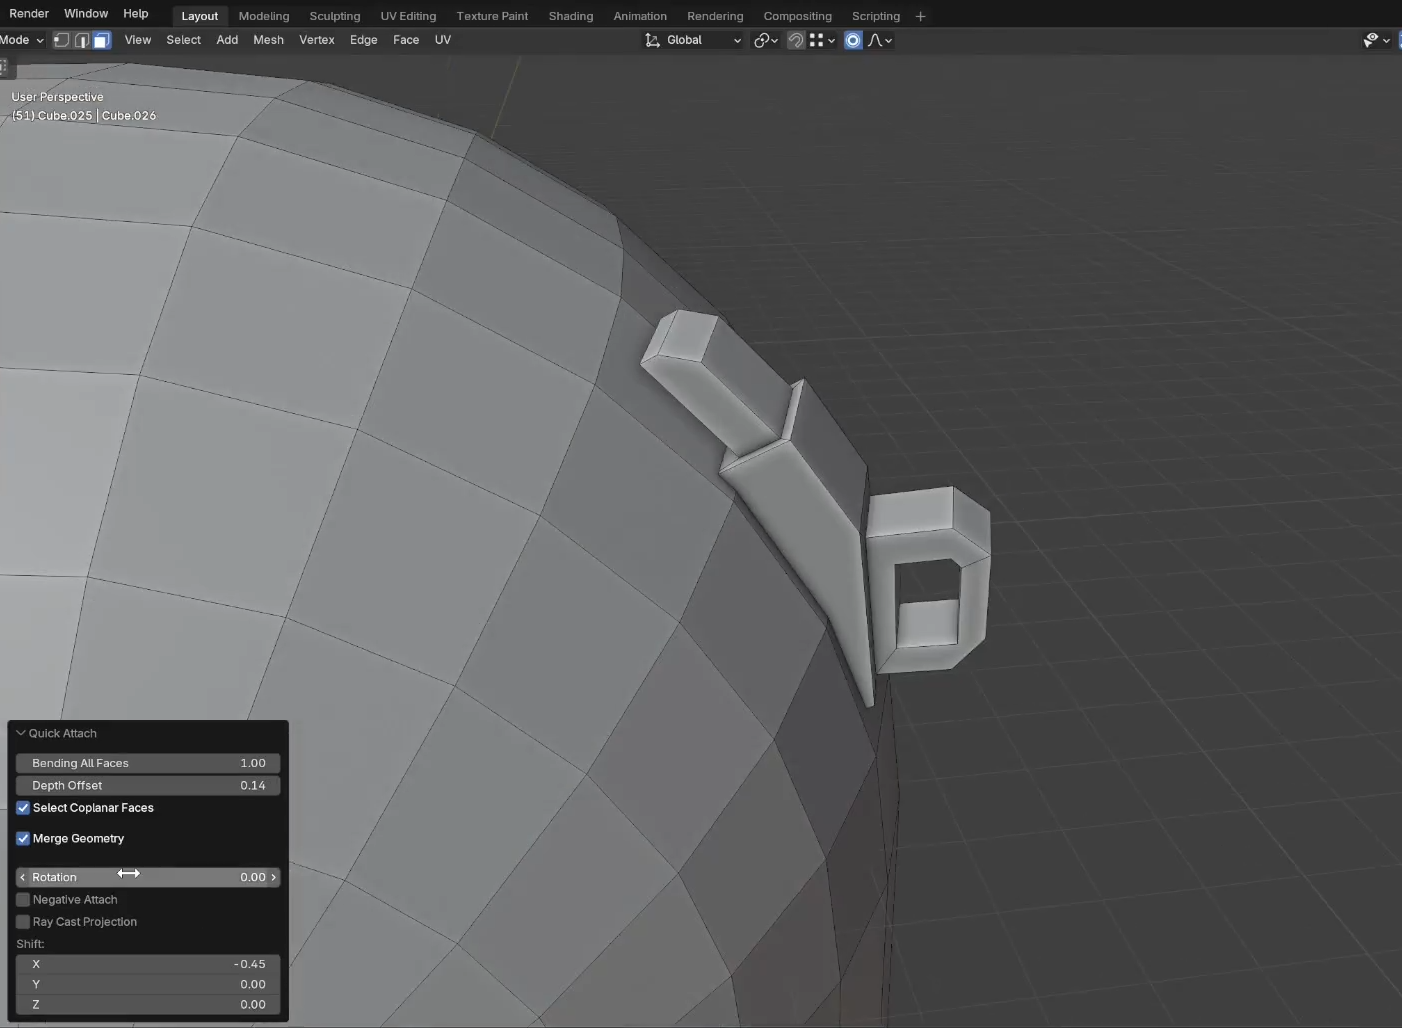Switch to the Sculpting workspace tab

click(335, 16)
